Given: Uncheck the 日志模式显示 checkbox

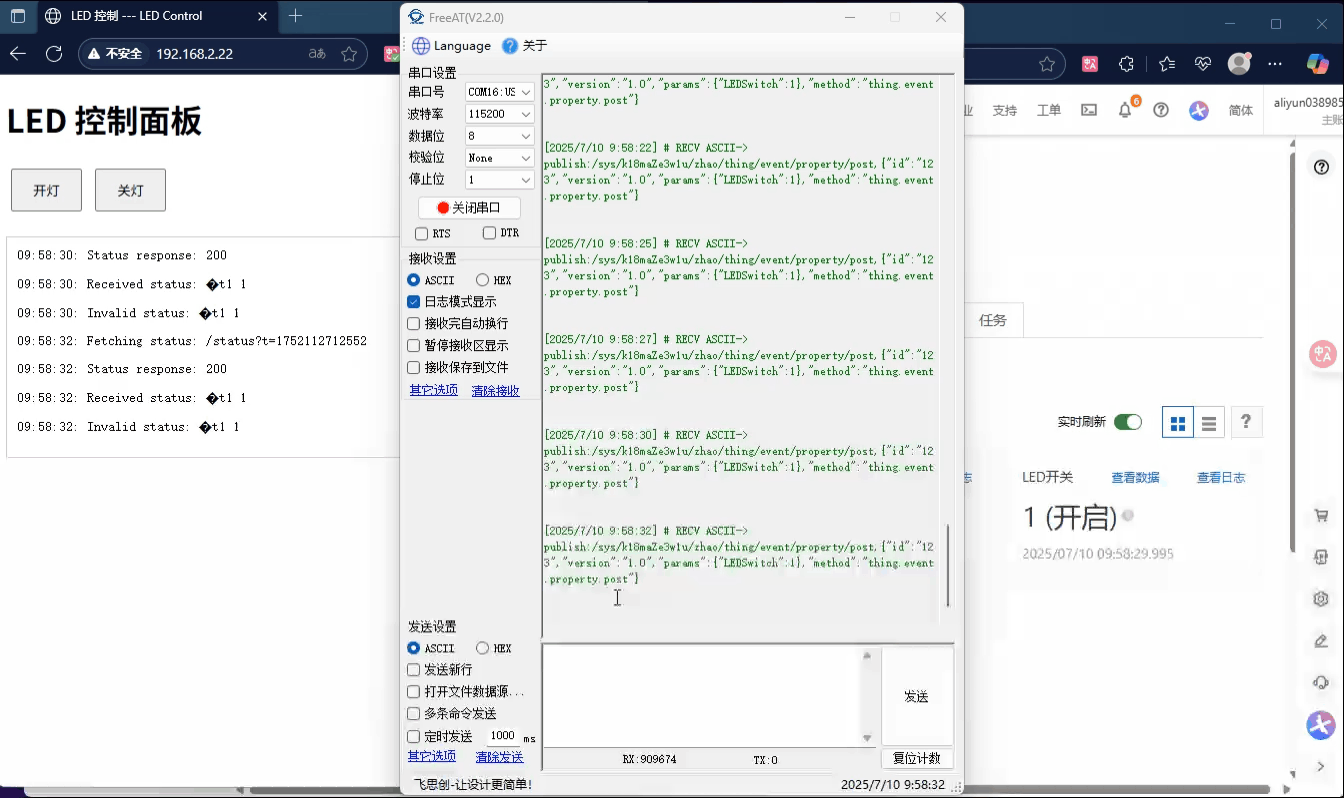Looking at the screenshot, I should (414, 302).
